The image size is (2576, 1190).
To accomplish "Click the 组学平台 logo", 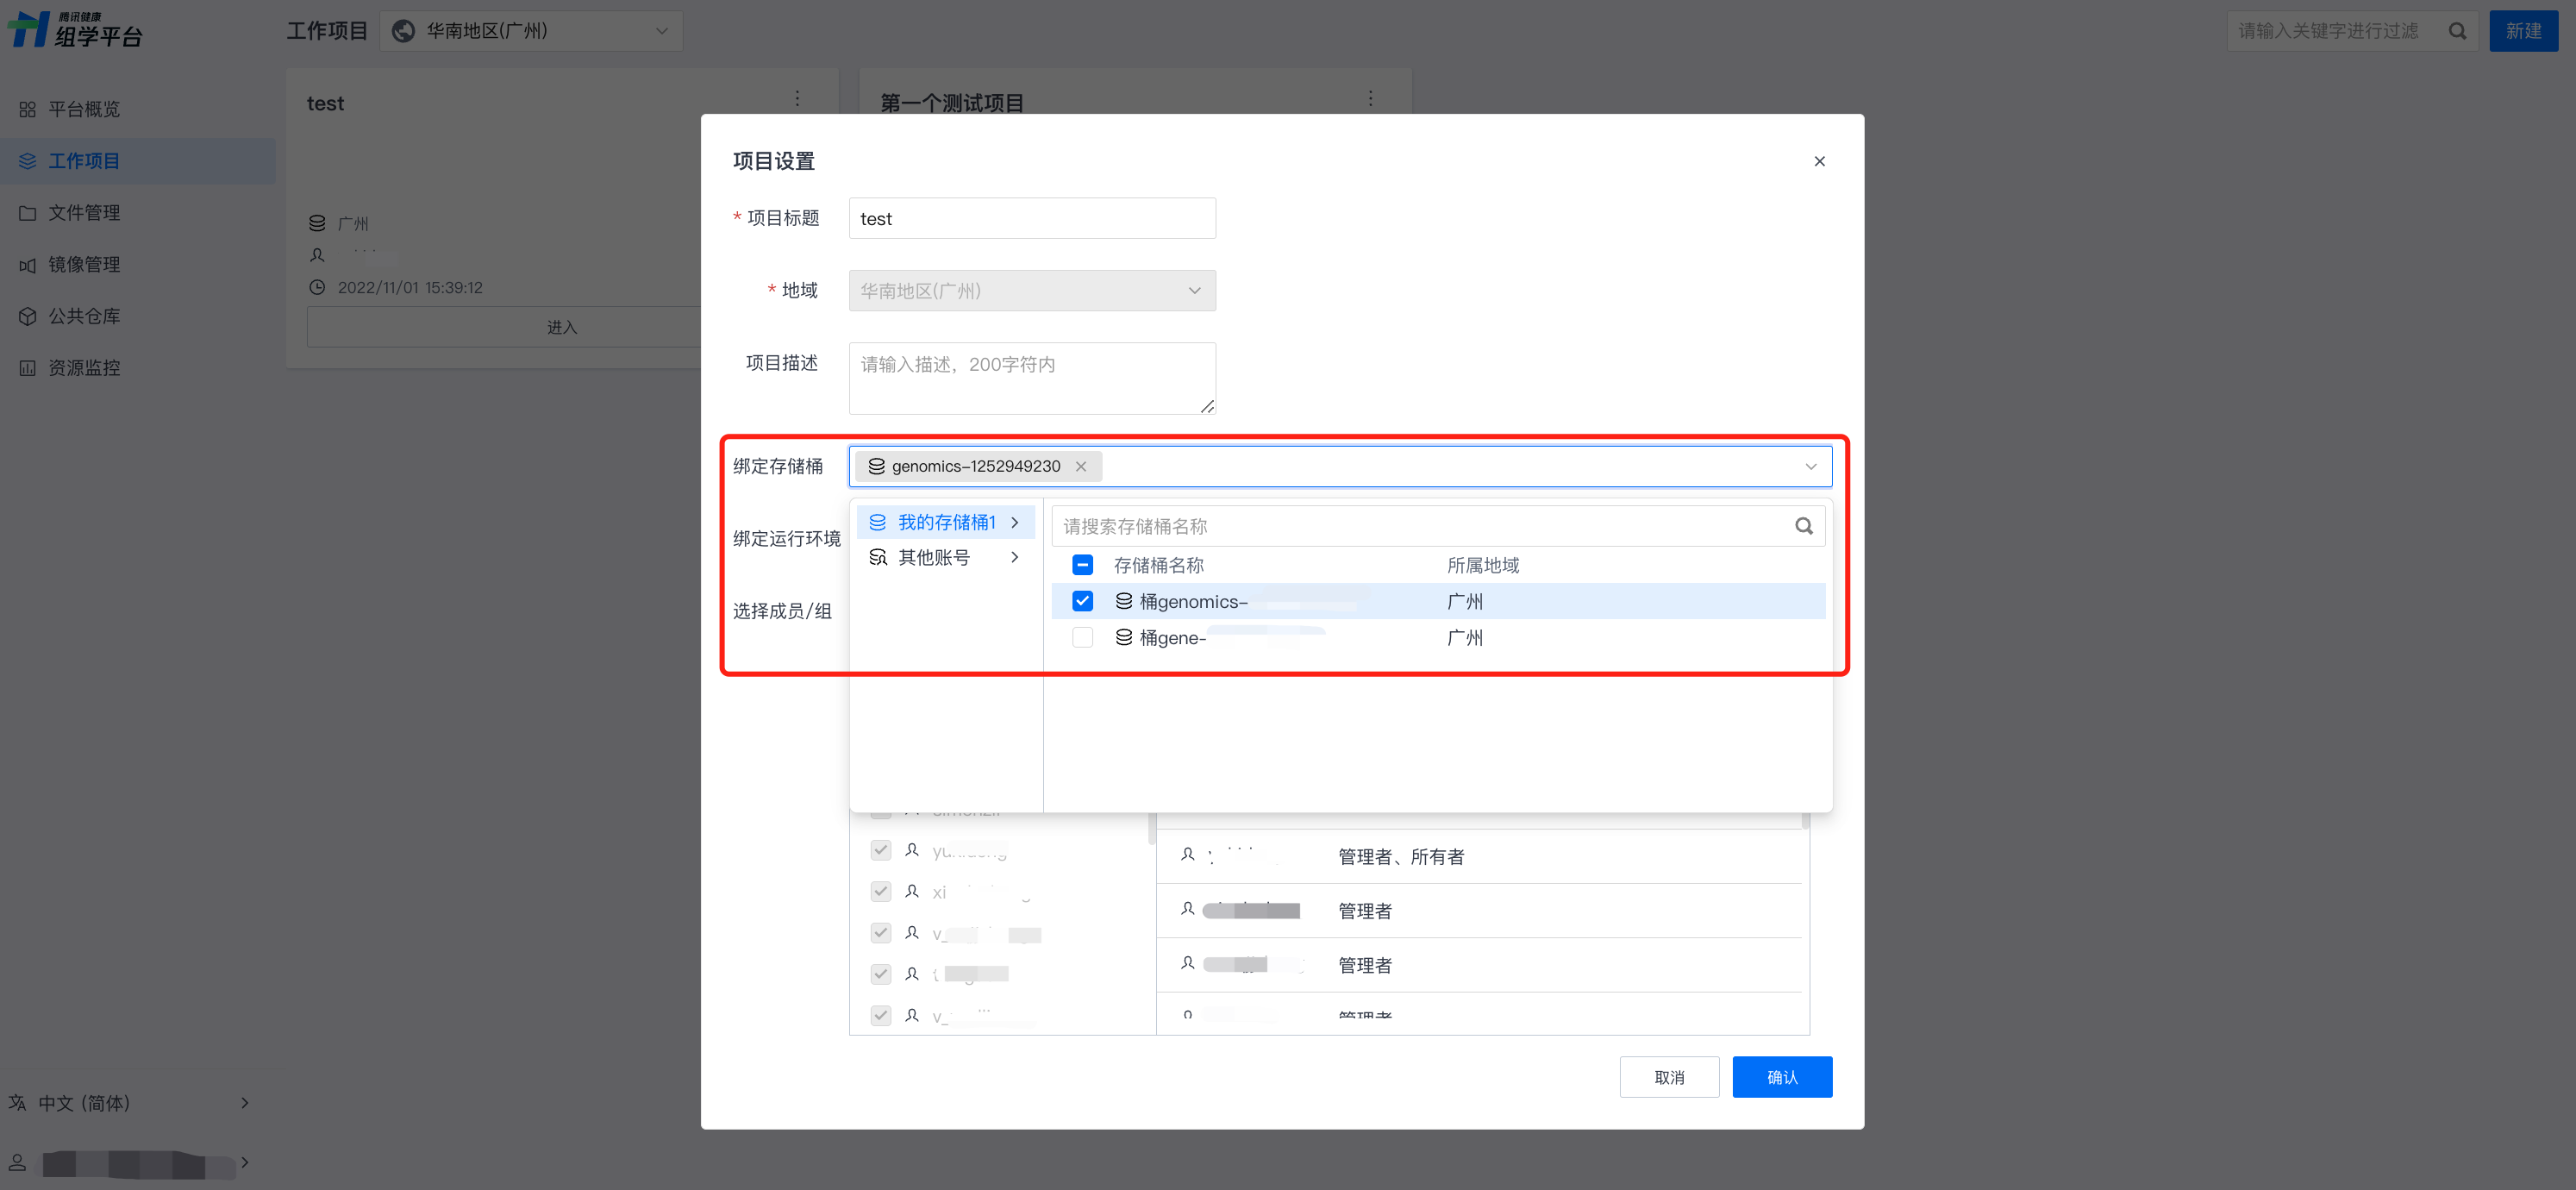I will pos(76,30).
